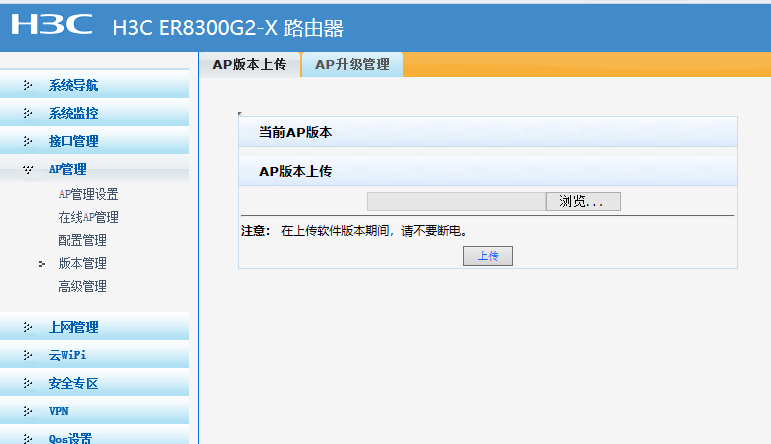Viewport: 771px width, 444px height.
Task: Go to 版本管理 submenu item
Action: click(x=82, y=264)
